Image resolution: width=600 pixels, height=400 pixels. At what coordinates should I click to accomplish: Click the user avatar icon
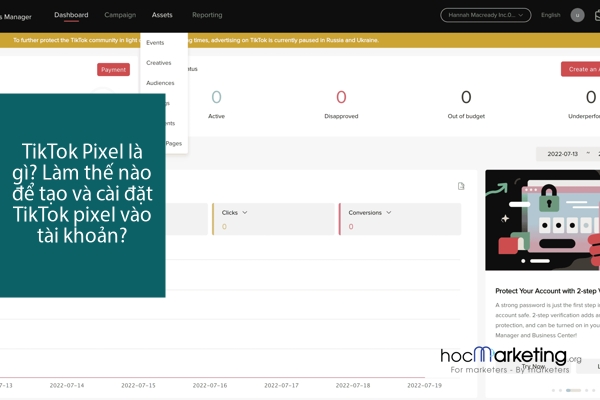coord(577,15)
